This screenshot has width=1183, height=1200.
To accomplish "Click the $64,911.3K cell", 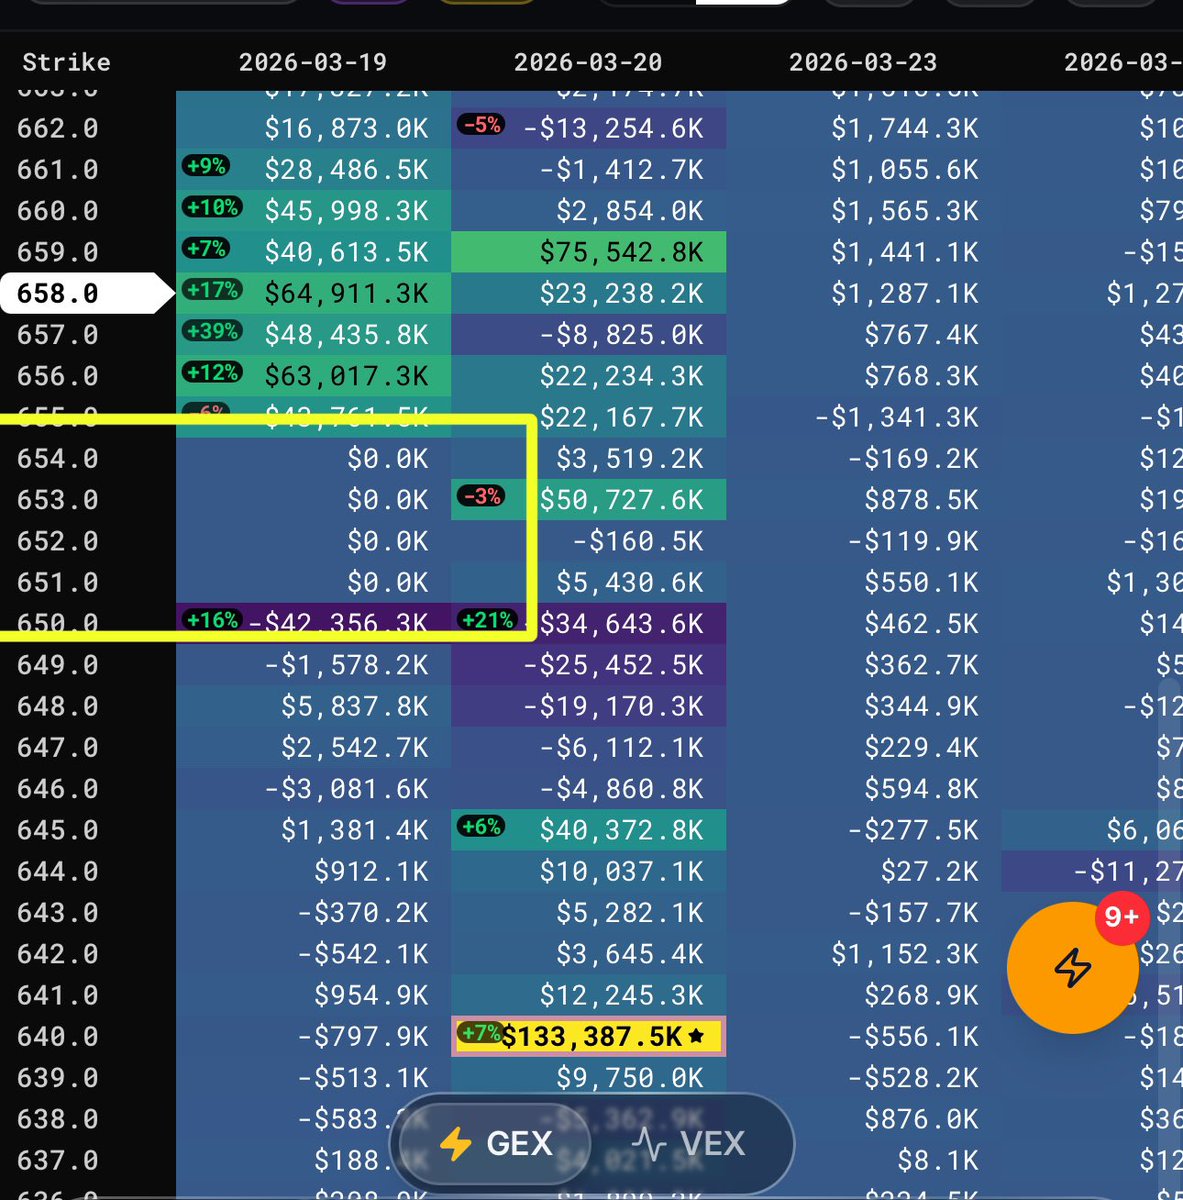I will tap(314, 293).
